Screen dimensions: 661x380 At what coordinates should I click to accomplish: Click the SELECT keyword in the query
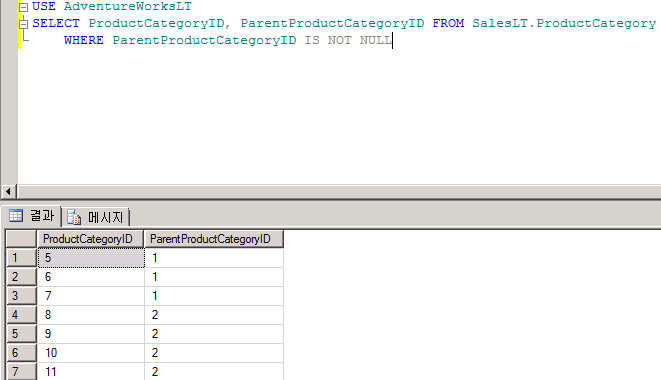[56, 23]
